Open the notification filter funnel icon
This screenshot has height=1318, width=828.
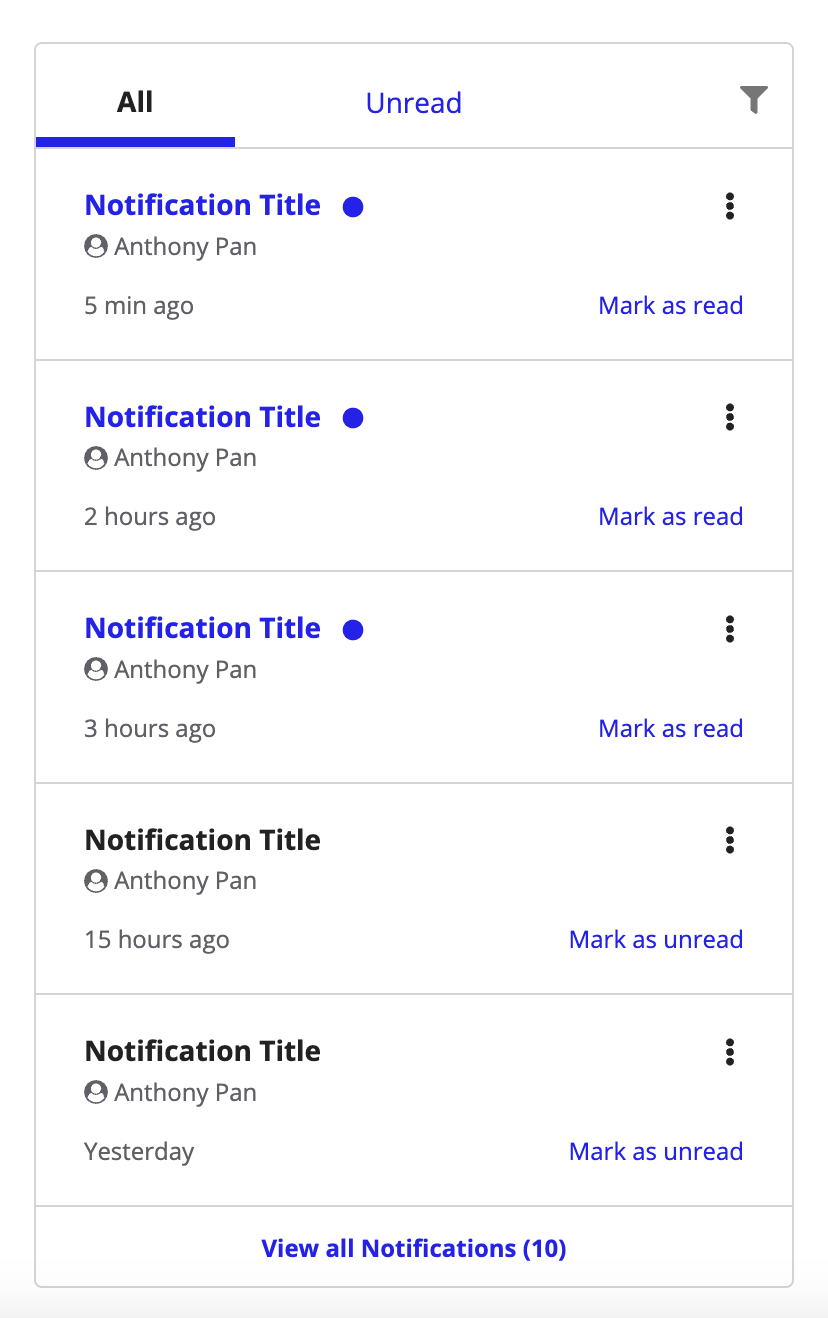point(753,100)
